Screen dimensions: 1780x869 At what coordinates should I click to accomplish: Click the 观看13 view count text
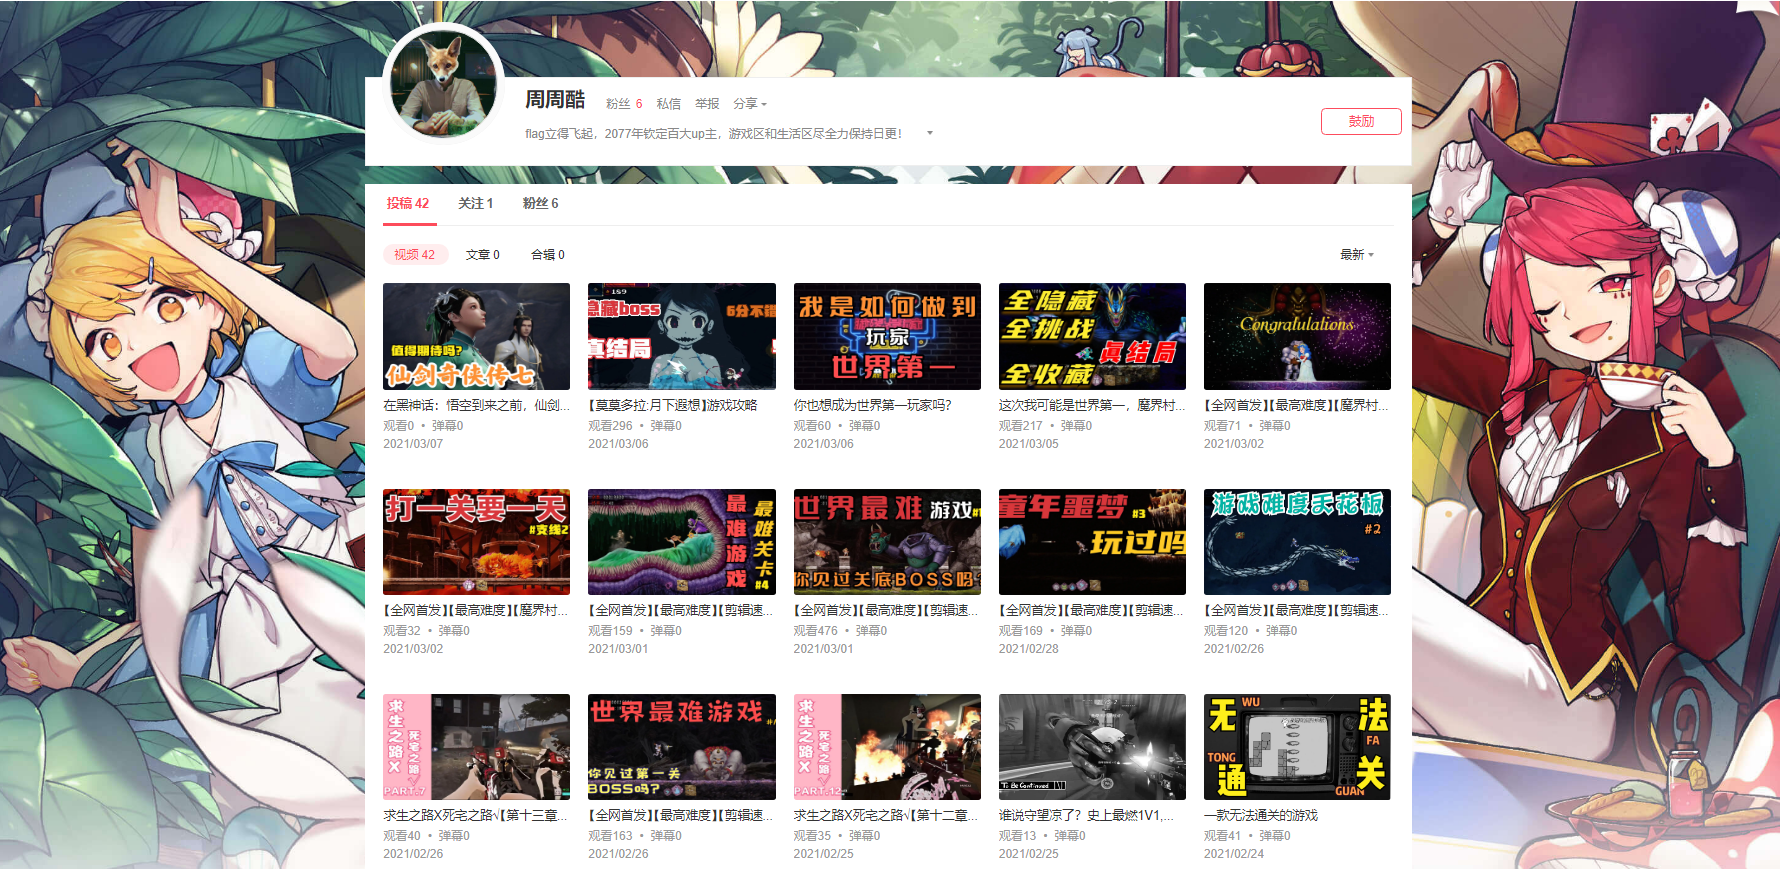pyautogui.click(x=1018, y=836)
